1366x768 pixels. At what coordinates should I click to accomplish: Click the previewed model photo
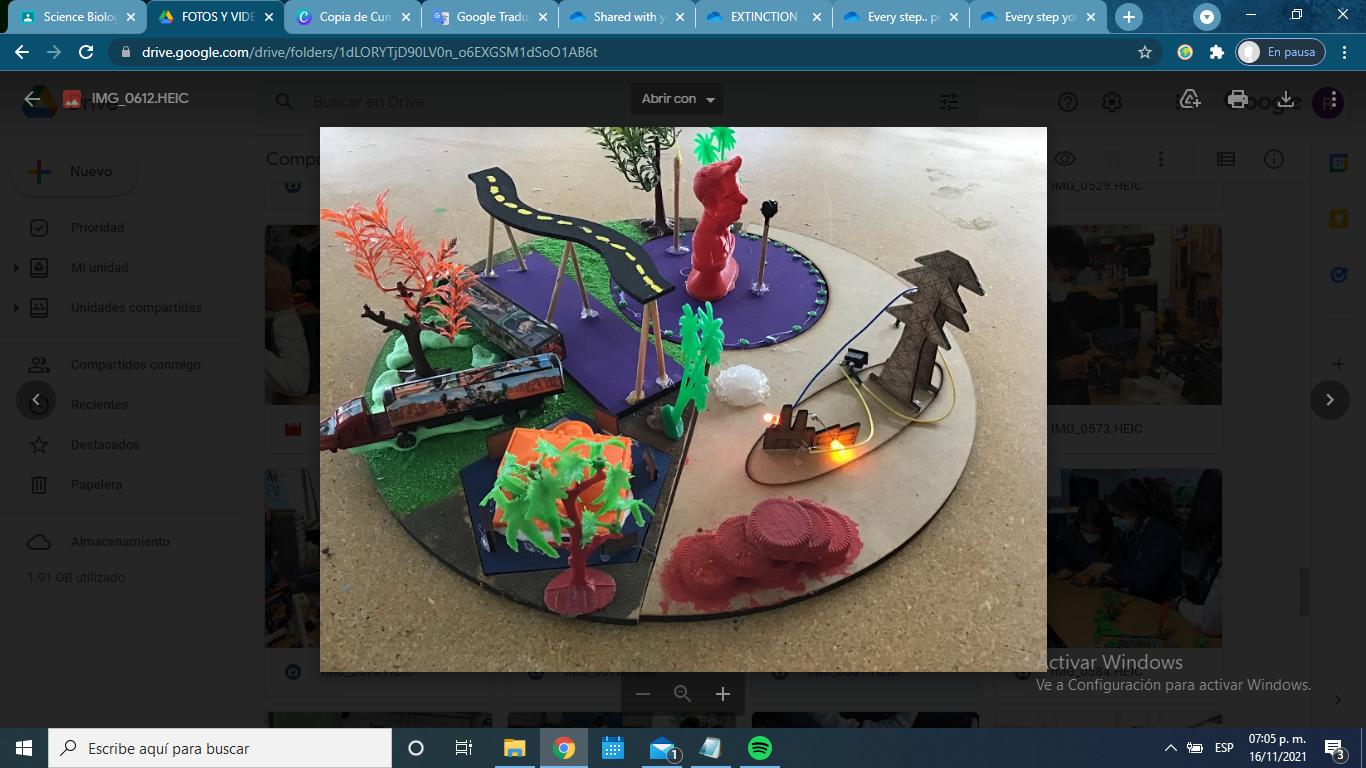tap(683, 399)
